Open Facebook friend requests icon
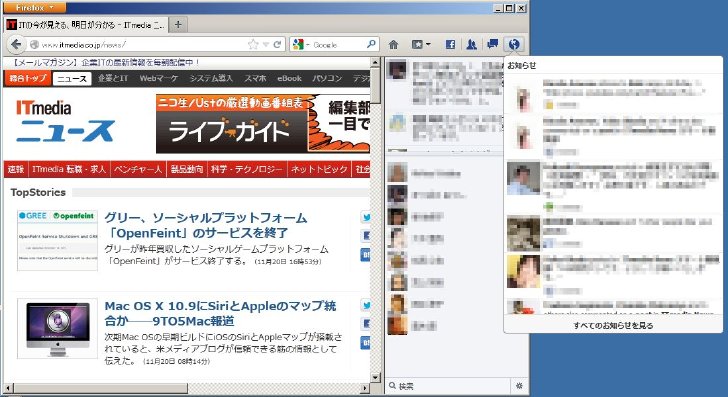This screenshot has width=728, height=397. 471,45
